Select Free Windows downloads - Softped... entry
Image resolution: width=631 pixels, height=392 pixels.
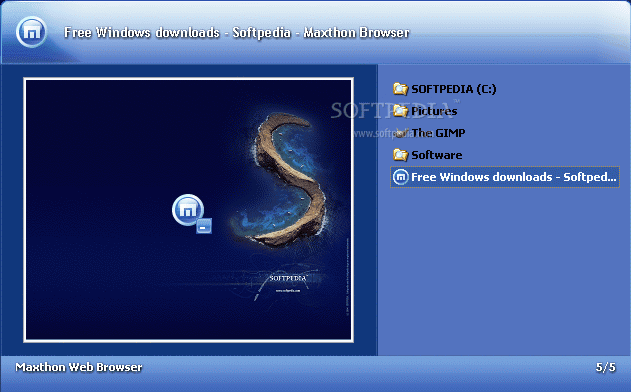point(505,177)
